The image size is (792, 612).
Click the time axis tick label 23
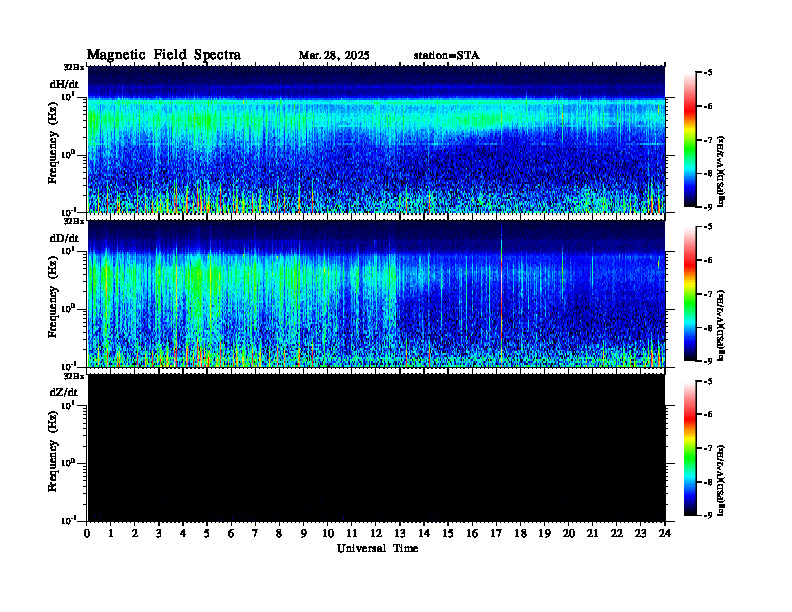(640, 533)
